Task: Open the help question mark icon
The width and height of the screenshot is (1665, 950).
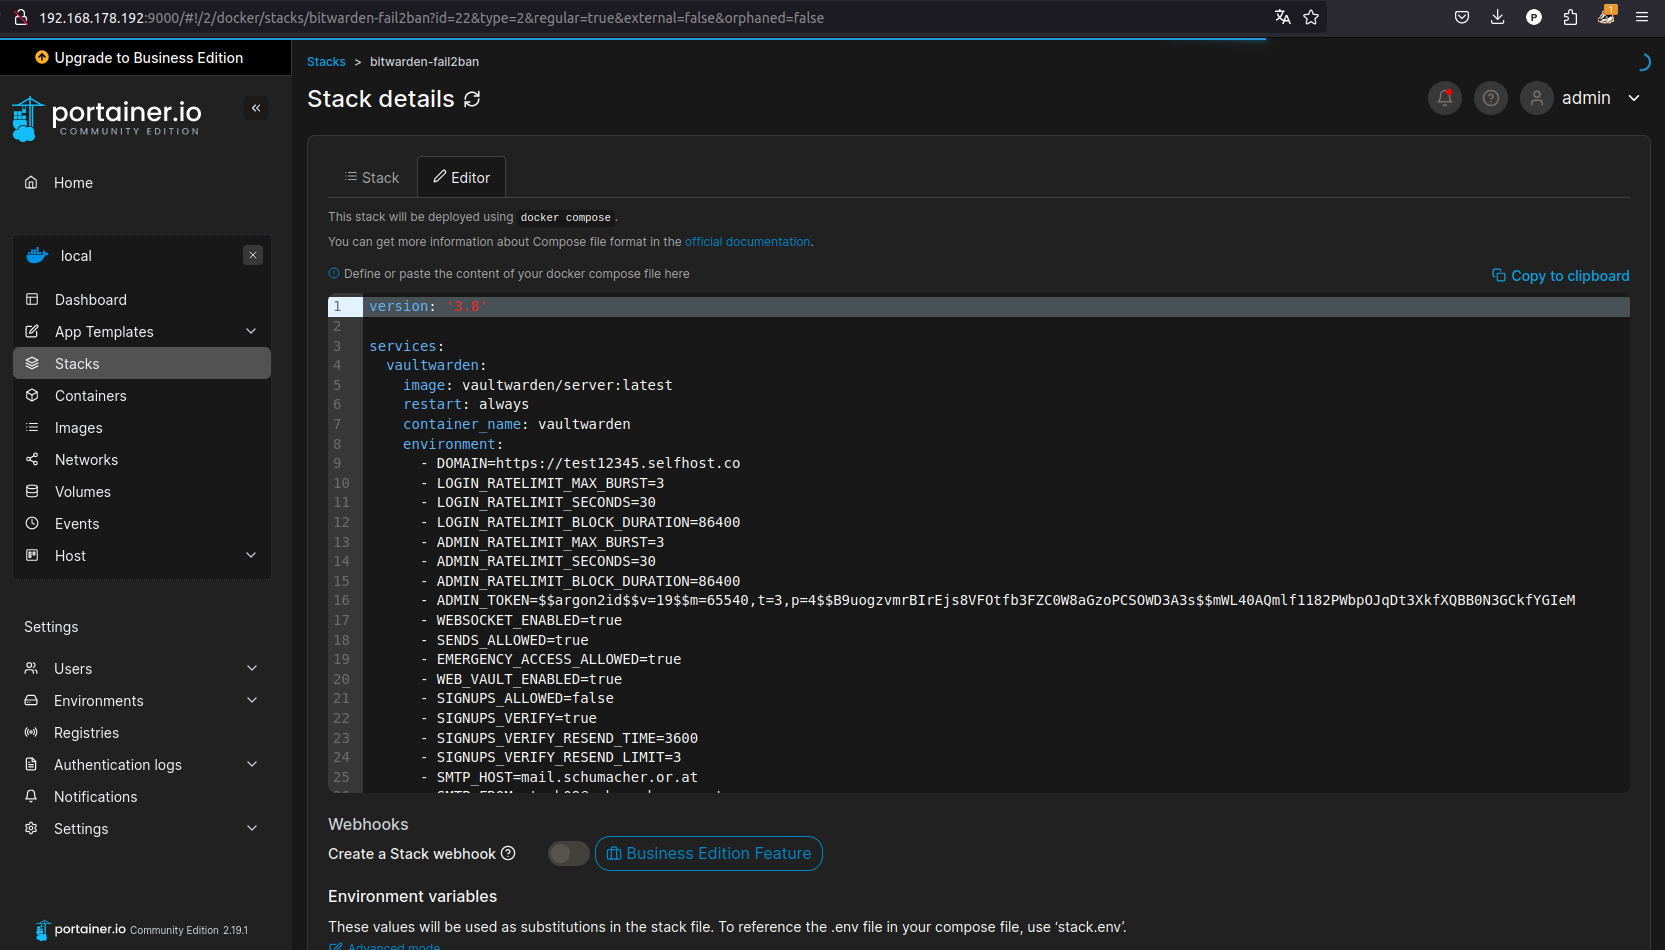Action: pos(1490,98)
